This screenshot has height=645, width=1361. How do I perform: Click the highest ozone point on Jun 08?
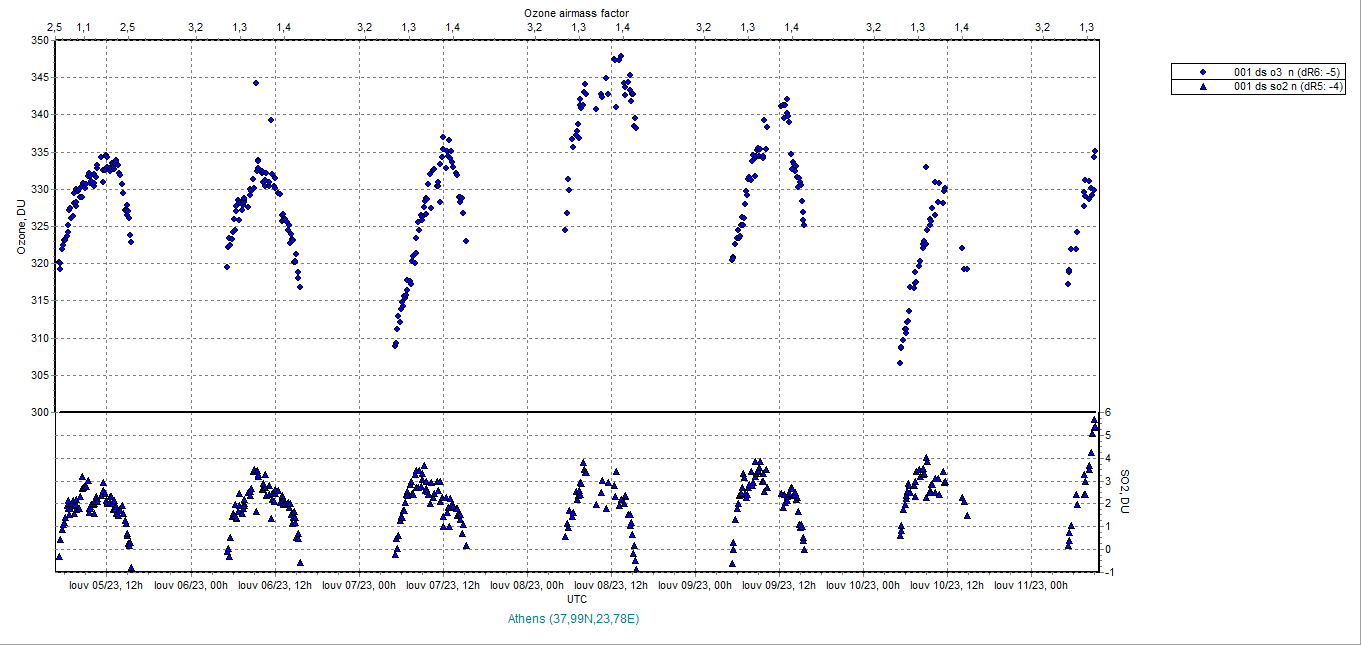621,56
